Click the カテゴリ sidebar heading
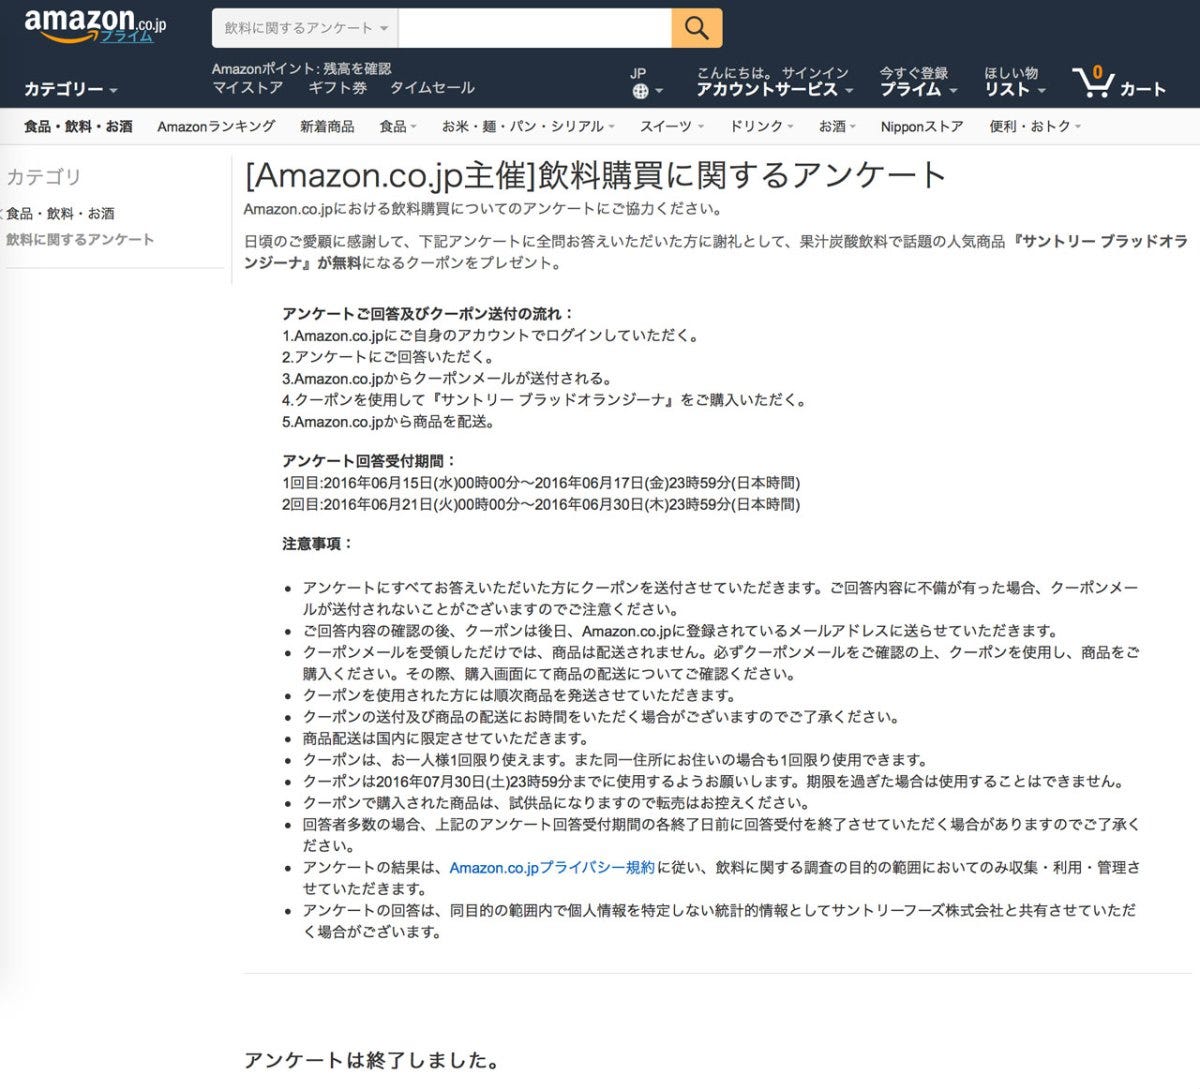This screenshot has width=1200, height=1089. 43,177
